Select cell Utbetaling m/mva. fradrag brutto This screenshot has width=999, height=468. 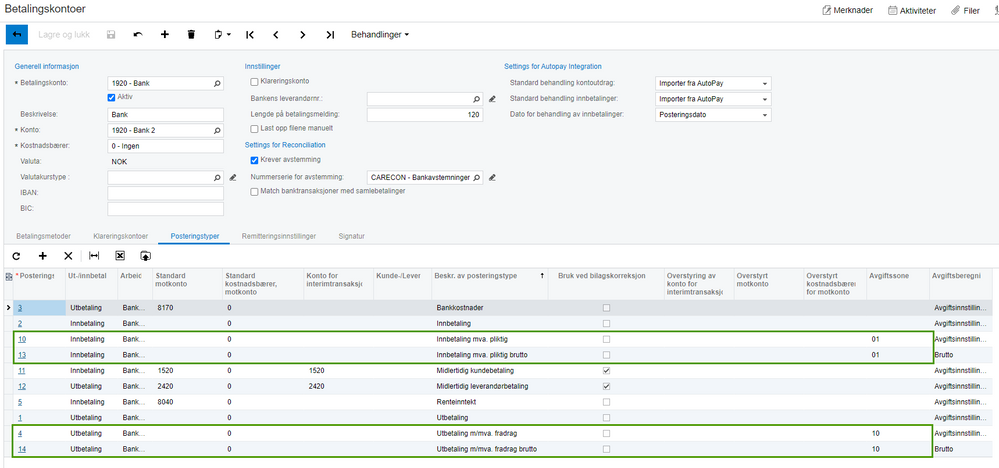tap(490, 450)
